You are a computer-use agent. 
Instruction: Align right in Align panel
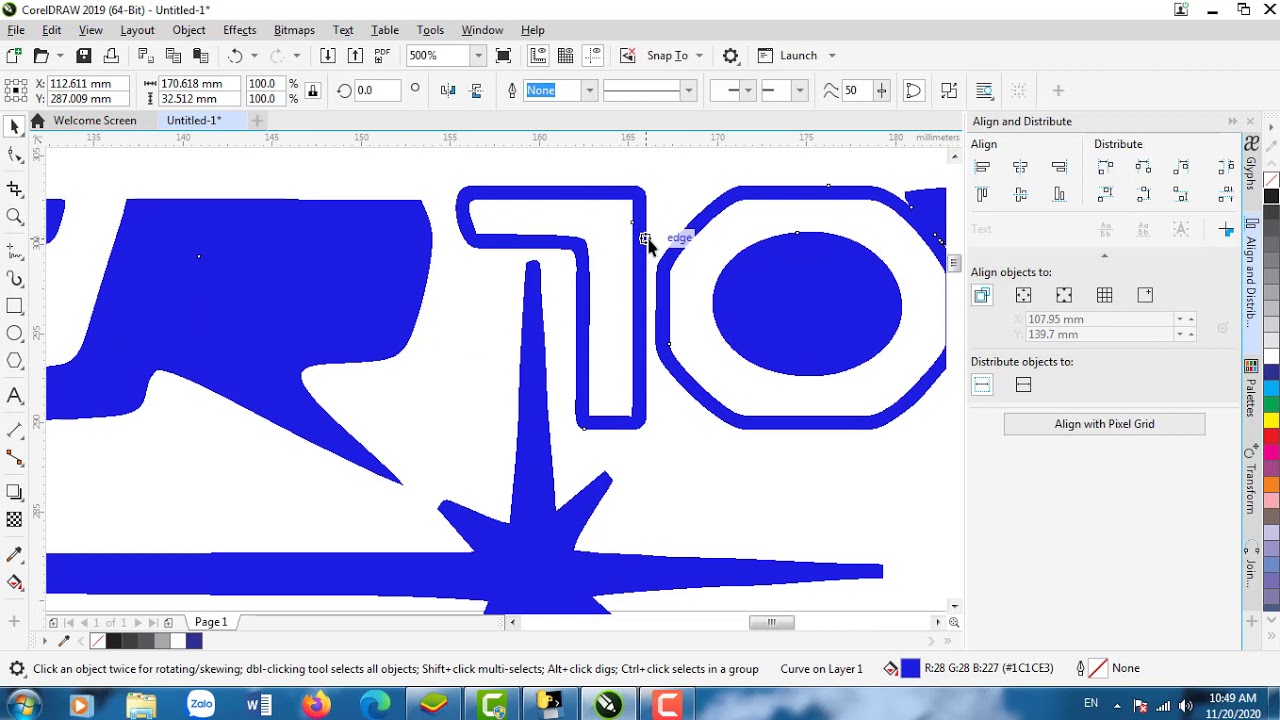click(x=1059, y=167)
